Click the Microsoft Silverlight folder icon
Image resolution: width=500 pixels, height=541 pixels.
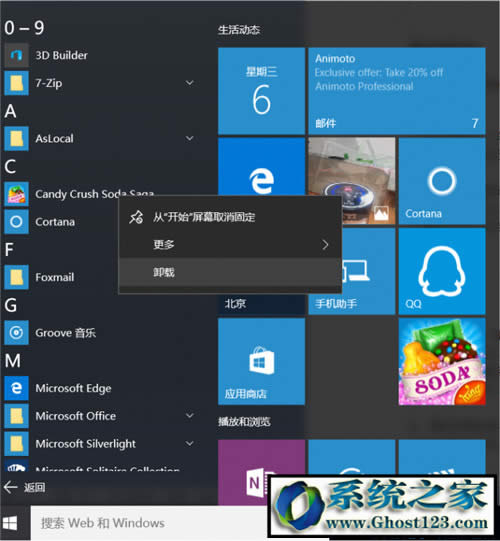click(16, 444)
